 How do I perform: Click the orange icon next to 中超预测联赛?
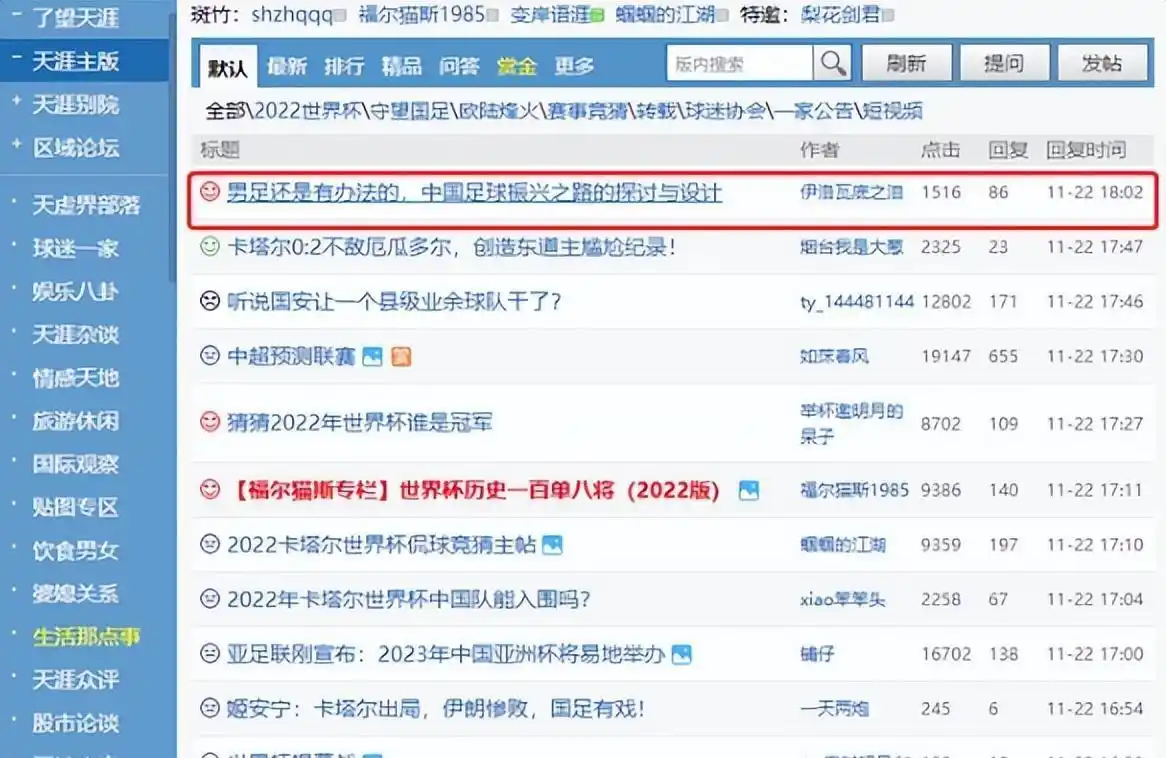401,355
